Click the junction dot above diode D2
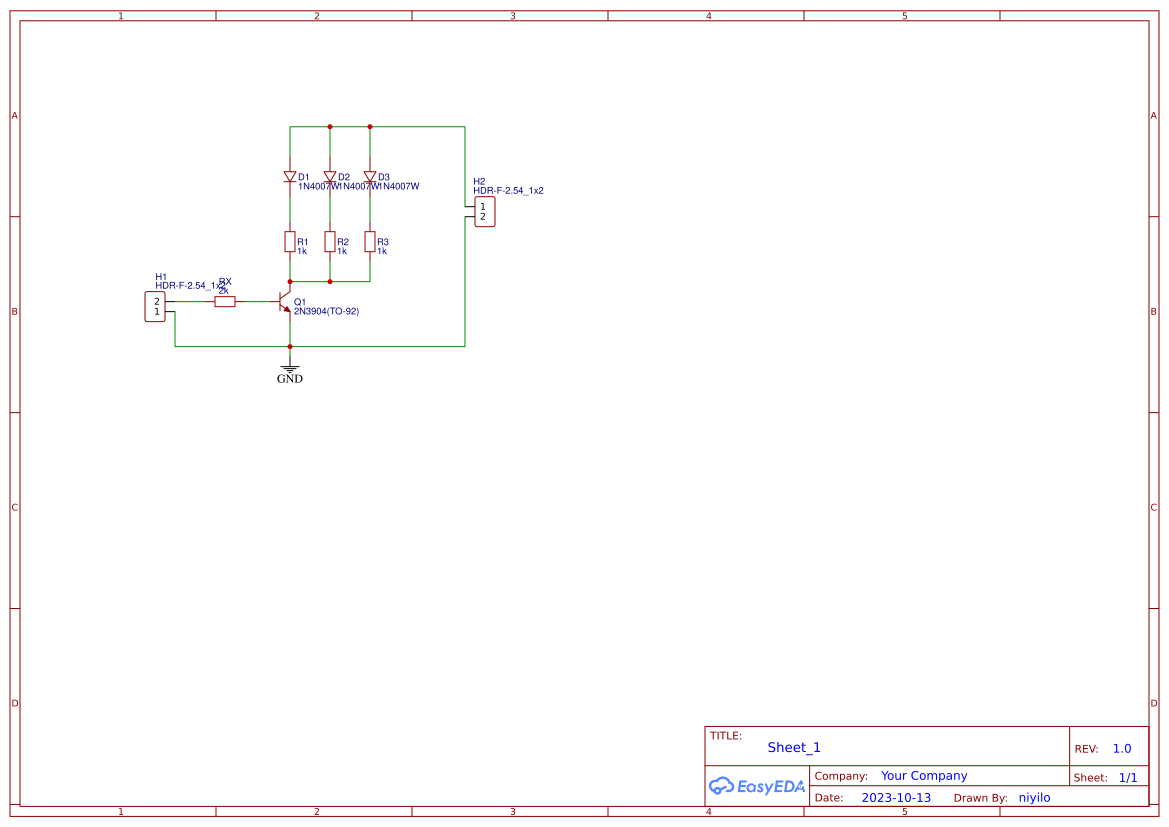This screenshot has height=827, width=1169. click(x=330, y=126)
